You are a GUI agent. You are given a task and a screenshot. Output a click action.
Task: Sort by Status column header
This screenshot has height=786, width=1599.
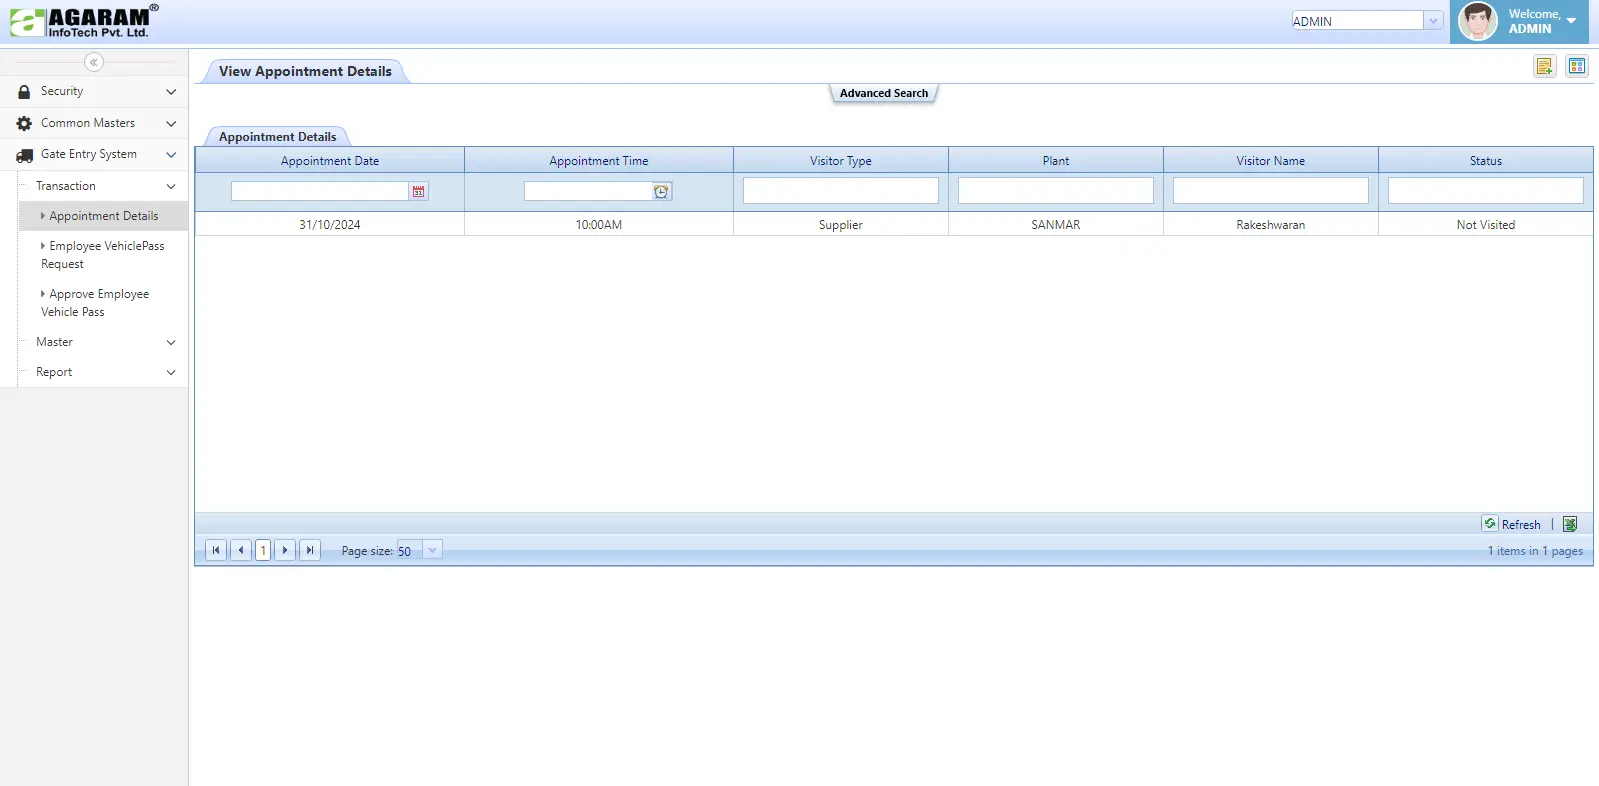[1486, 161]
